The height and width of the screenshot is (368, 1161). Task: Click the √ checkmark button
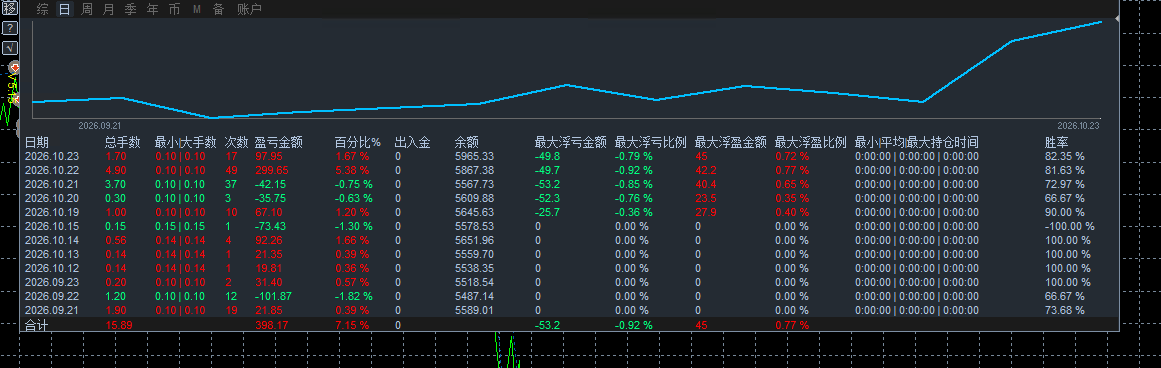coord(10,48)
